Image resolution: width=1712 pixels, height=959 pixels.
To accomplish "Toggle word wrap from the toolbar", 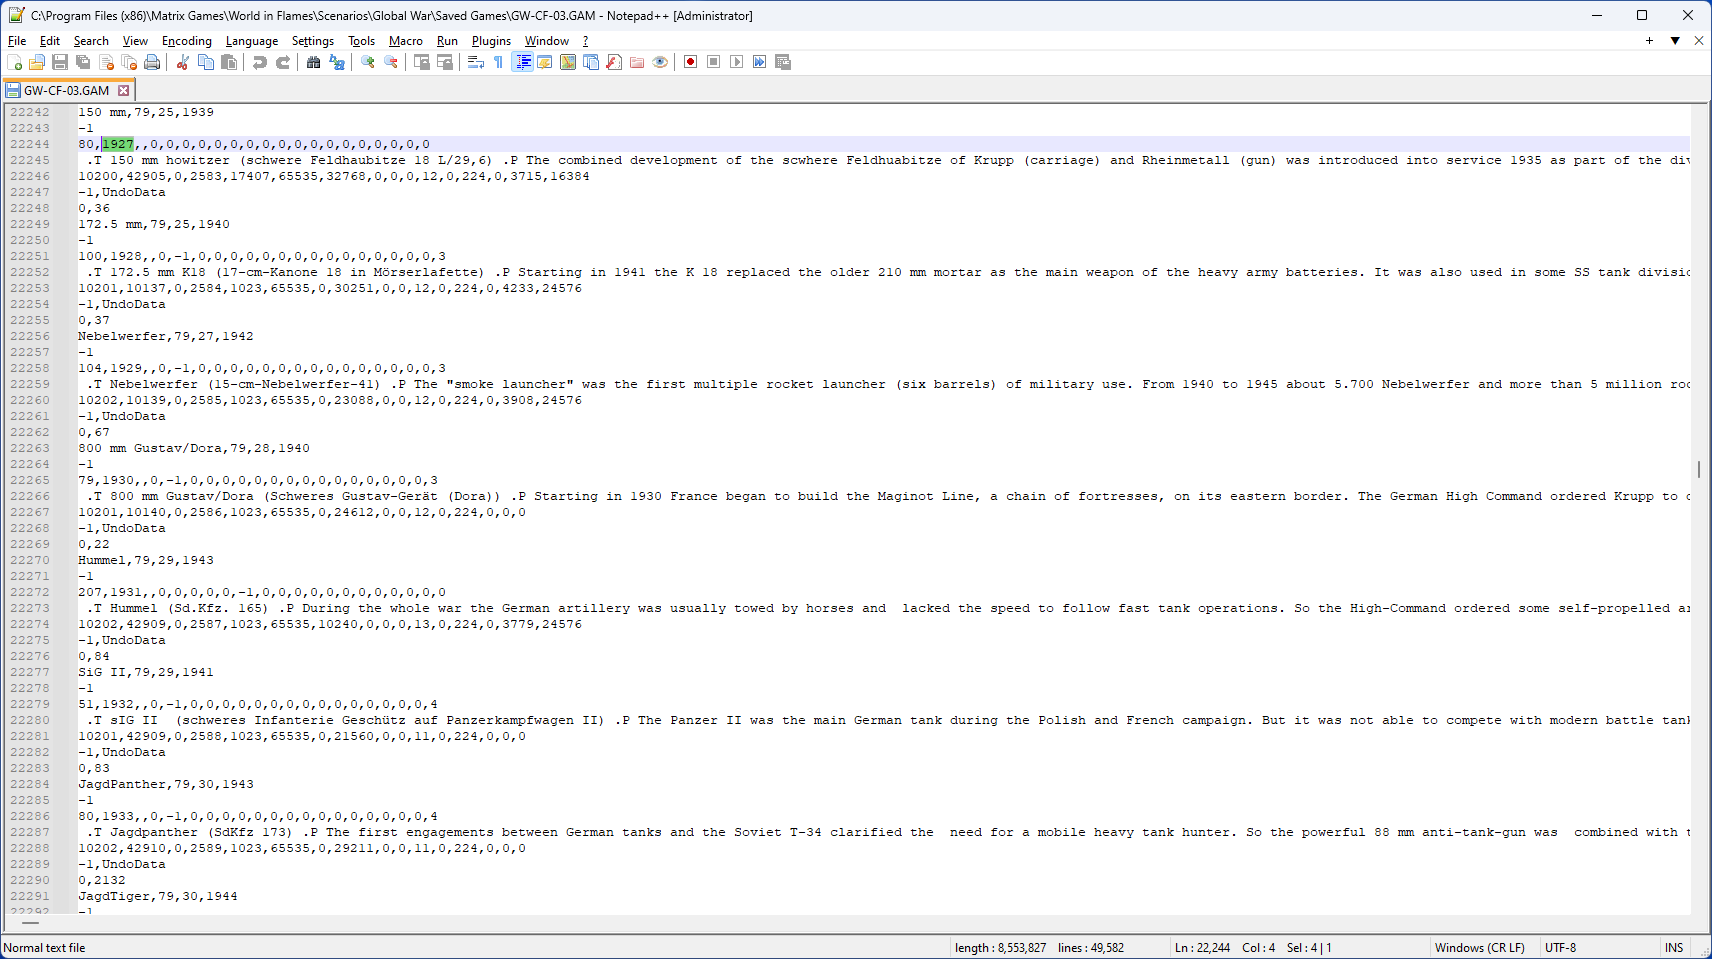I will tap(476, 62).
